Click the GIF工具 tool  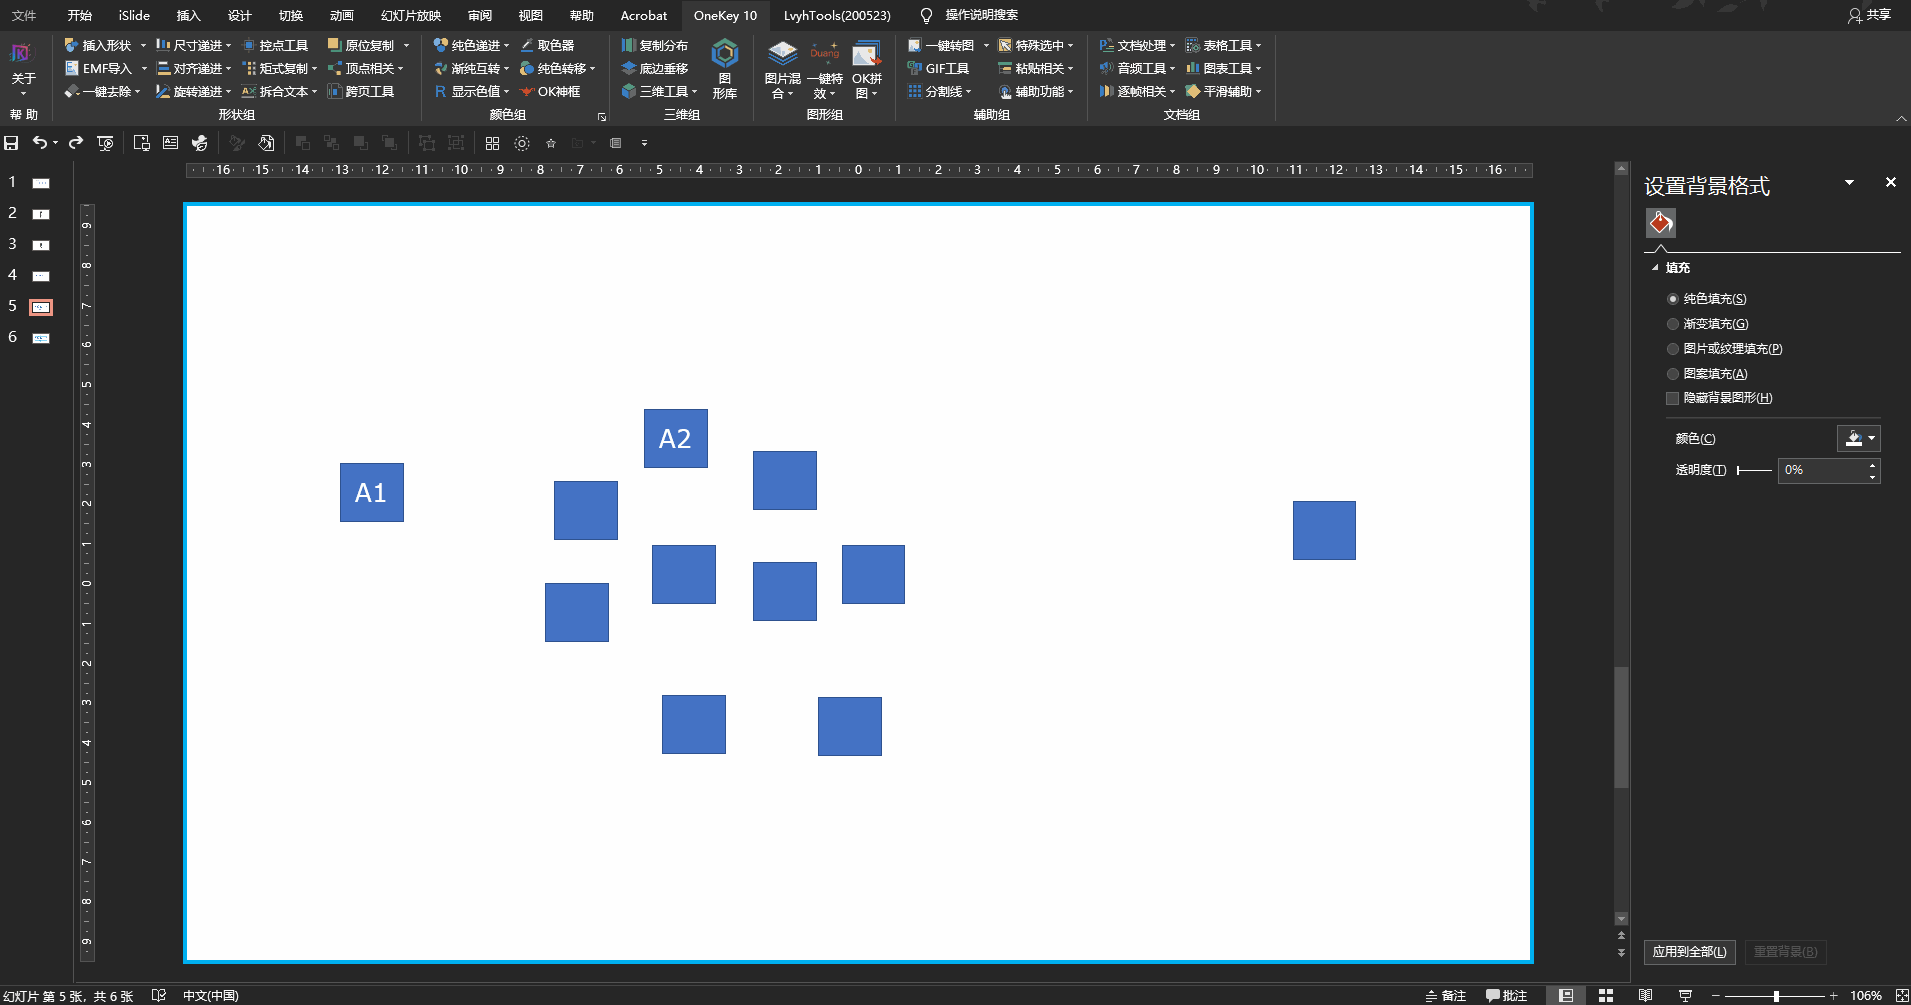938,69
